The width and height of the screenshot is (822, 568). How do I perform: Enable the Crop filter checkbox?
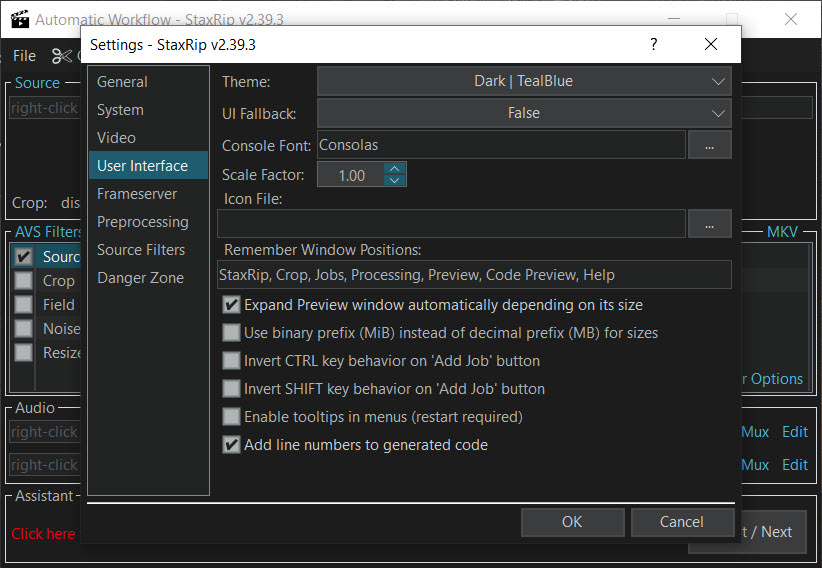(x=23, y=281)
